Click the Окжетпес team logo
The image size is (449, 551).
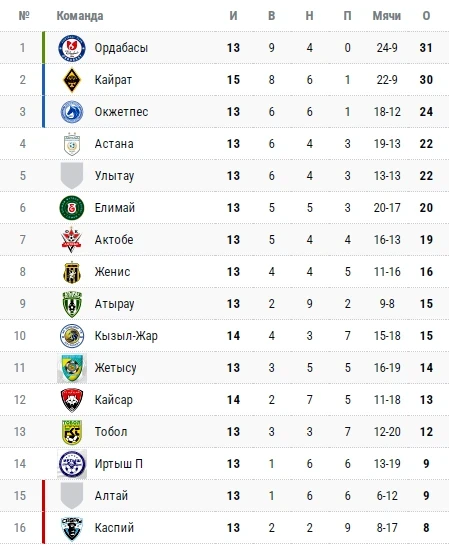tap(72, 112)
